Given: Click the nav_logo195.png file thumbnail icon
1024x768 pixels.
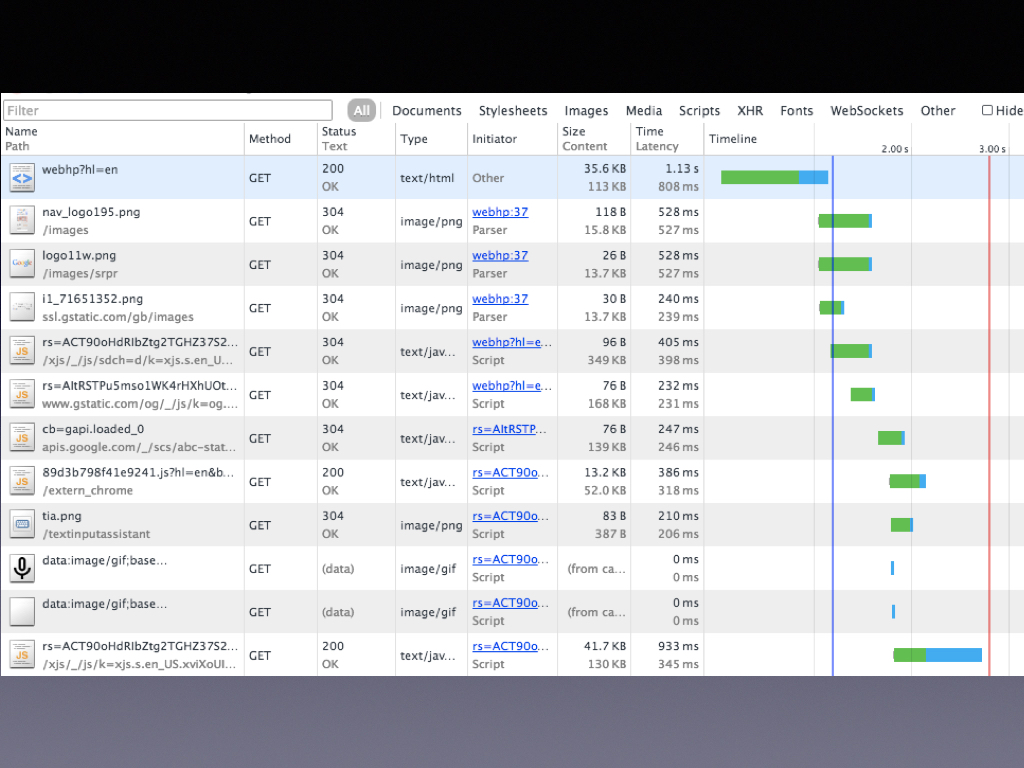Looking at the screenshot, I should pos(22,221).
